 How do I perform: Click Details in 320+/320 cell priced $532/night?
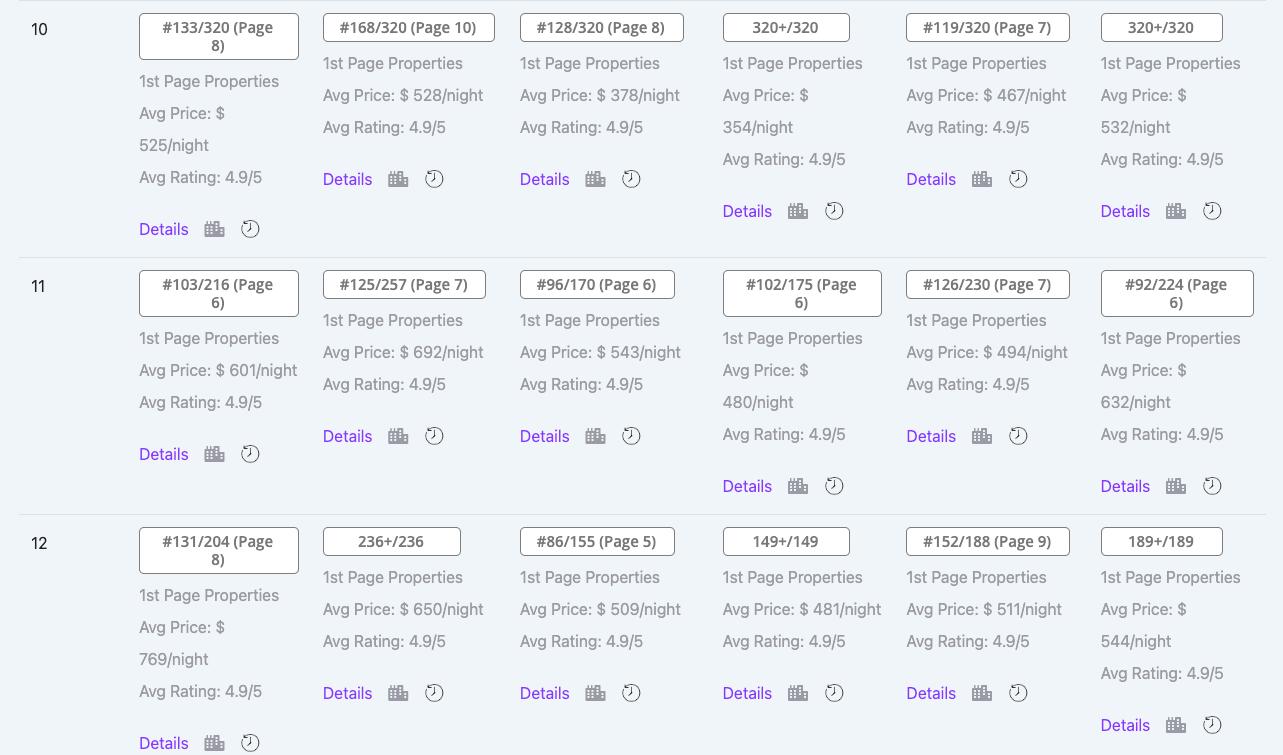[x=1125, y=211]
